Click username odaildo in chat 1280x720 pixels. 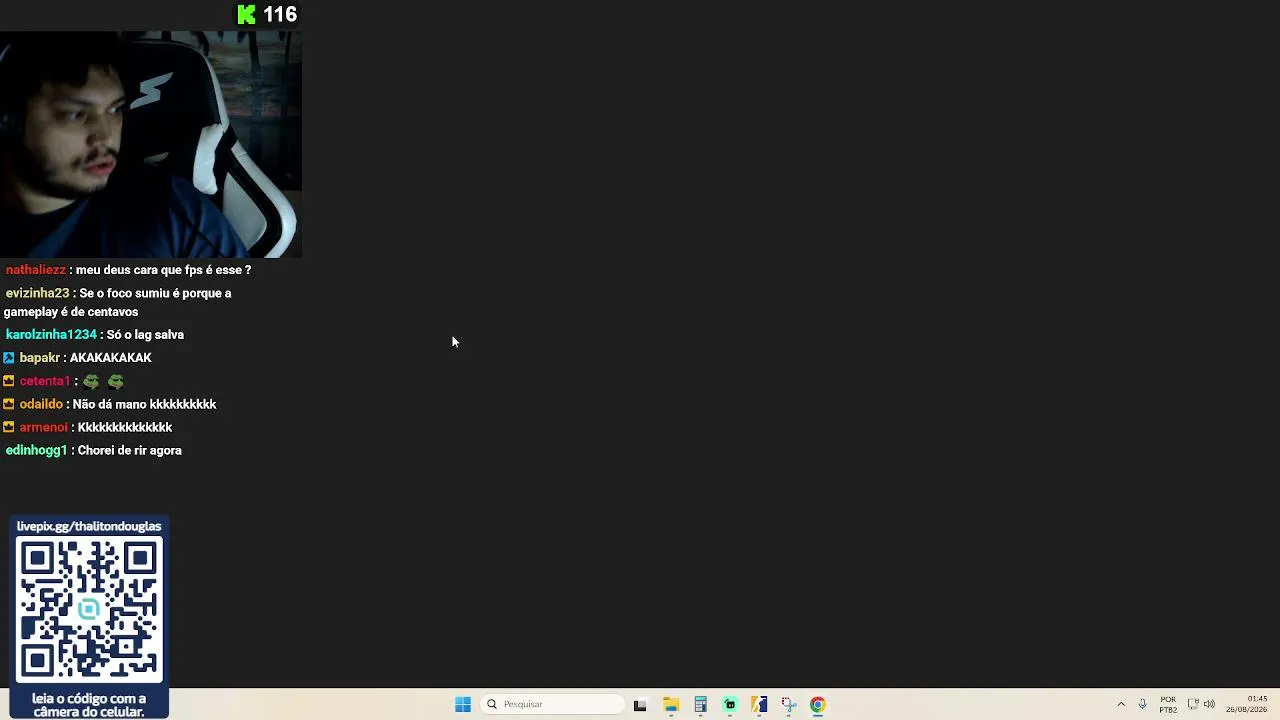coord(41,404)
